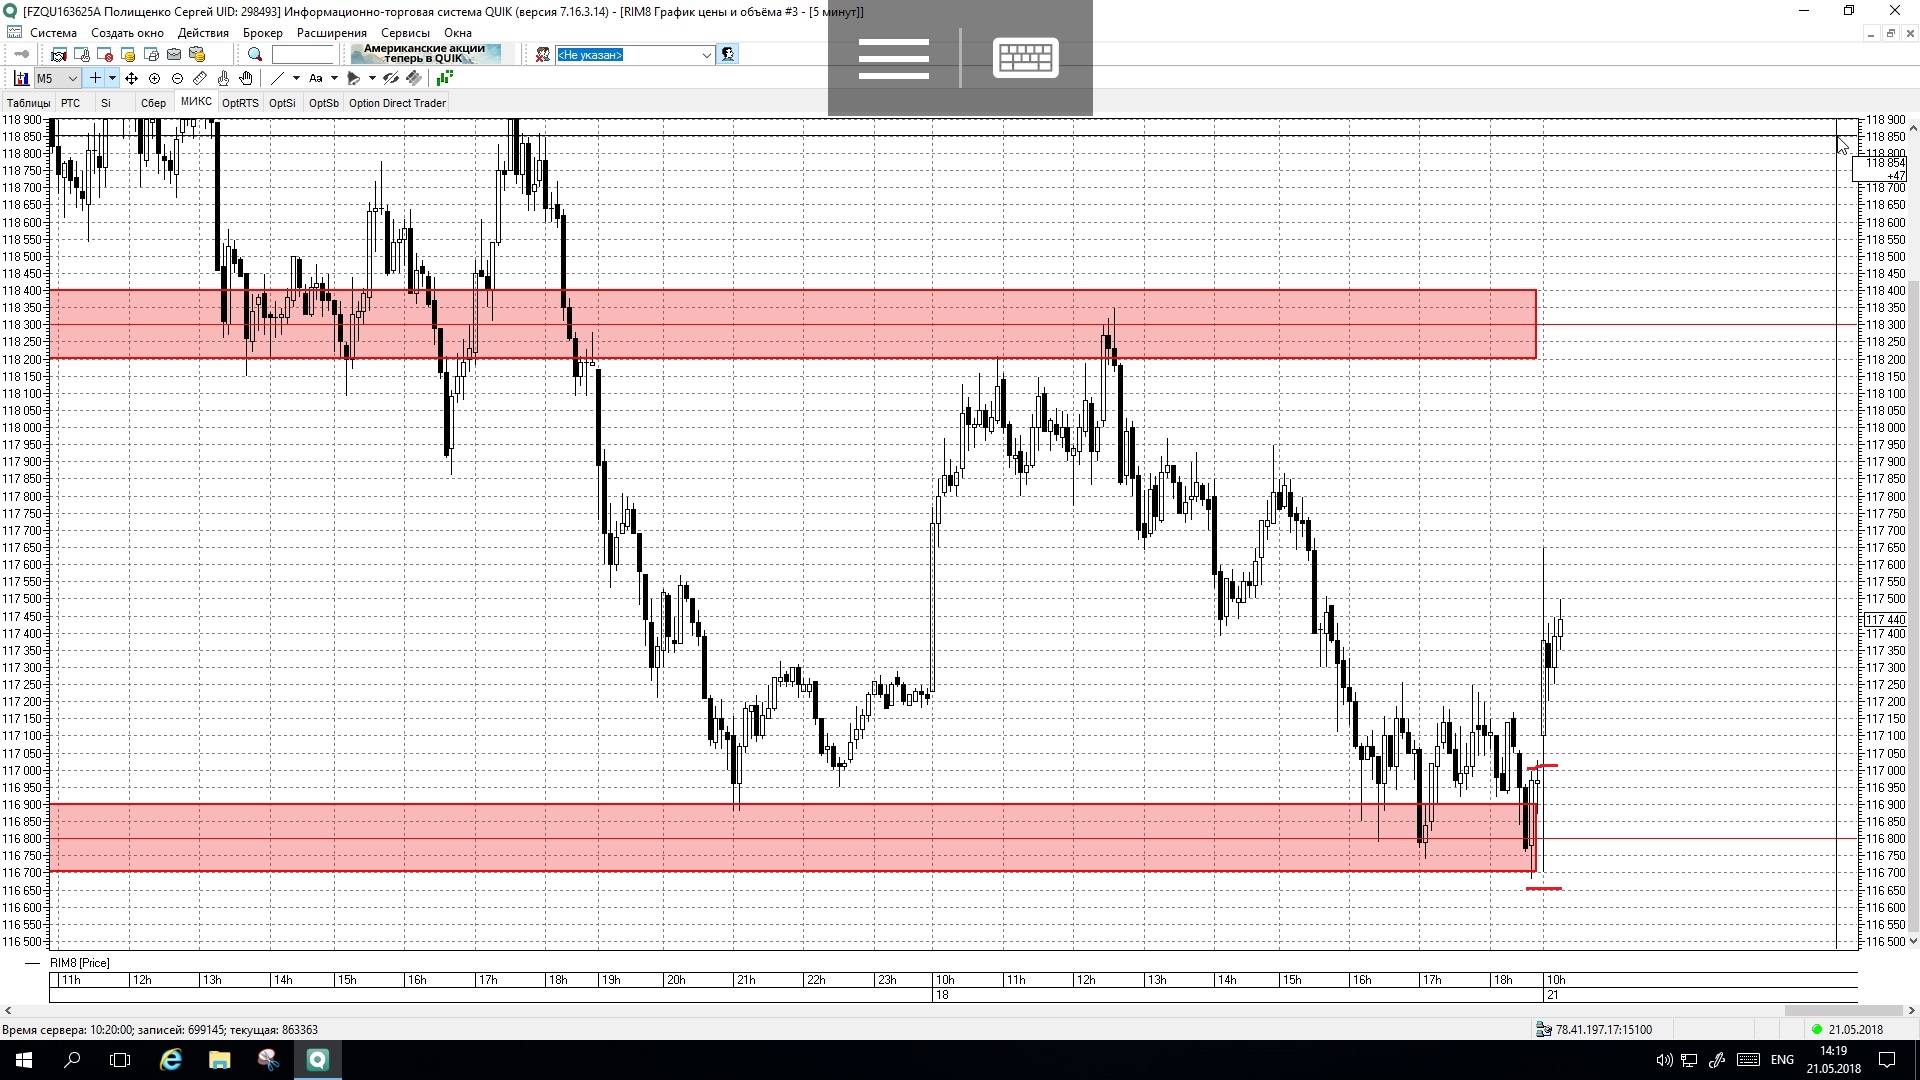Image resolution: width=1920 pixels, height=1080 pixels.
Task: Click the search magnifying glass icon
Action: pos(255,55)
